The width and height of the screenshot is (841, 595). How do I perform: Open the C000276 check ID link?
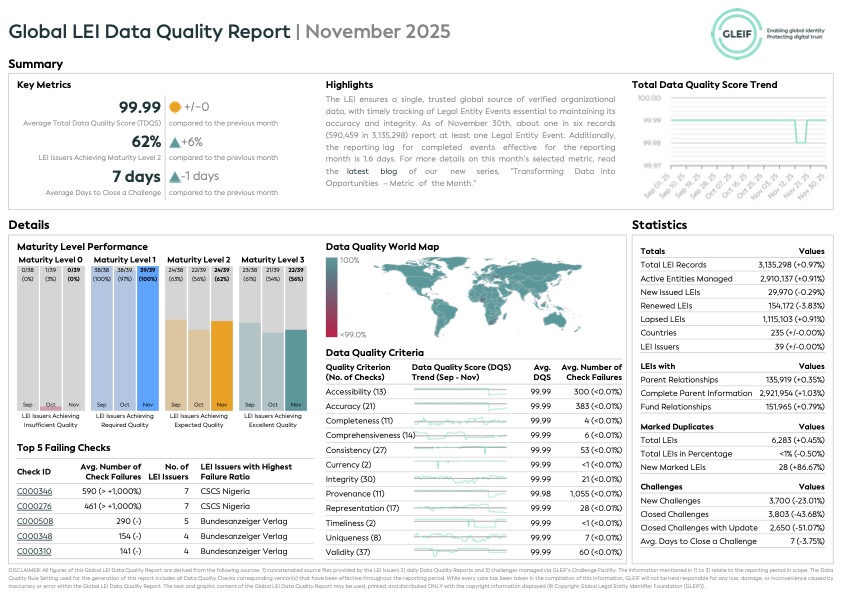(x=33, y=507)
